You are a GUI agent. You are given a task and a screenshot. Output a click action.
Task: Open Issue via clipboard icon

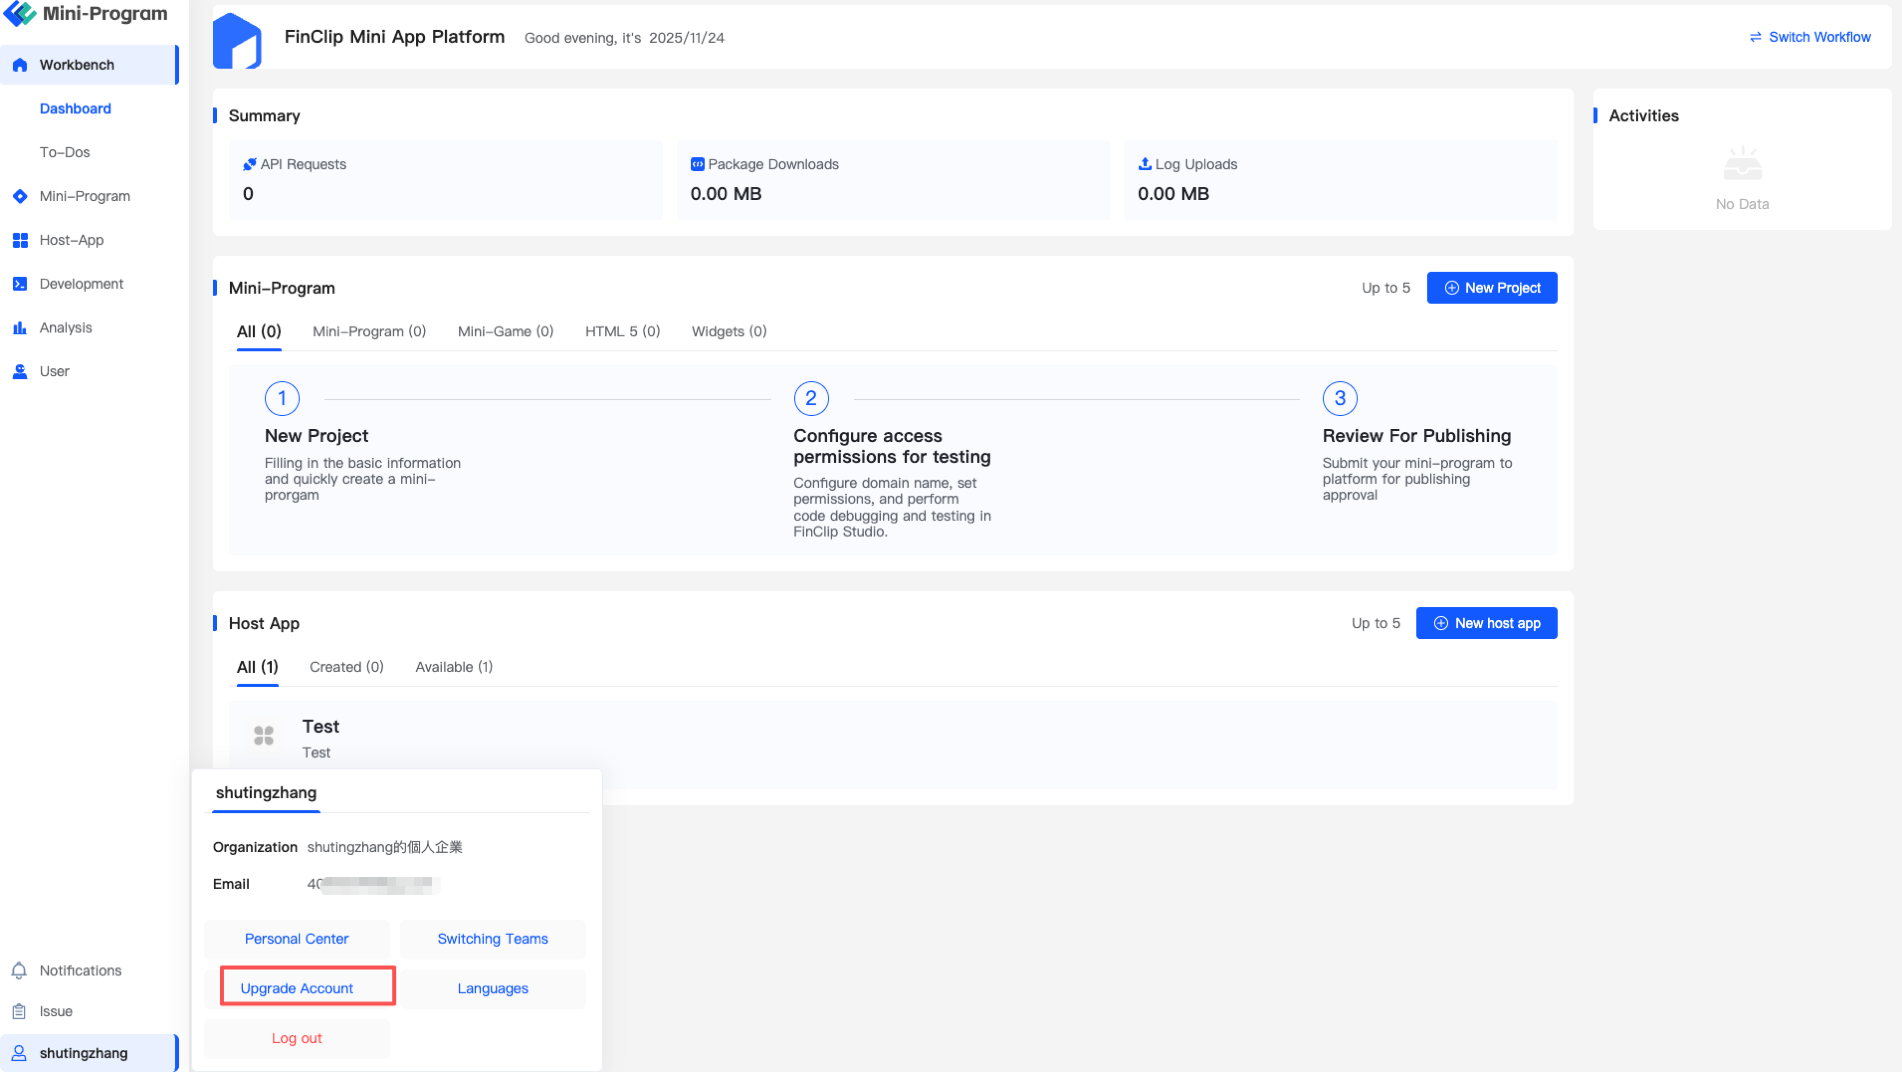19,1011
